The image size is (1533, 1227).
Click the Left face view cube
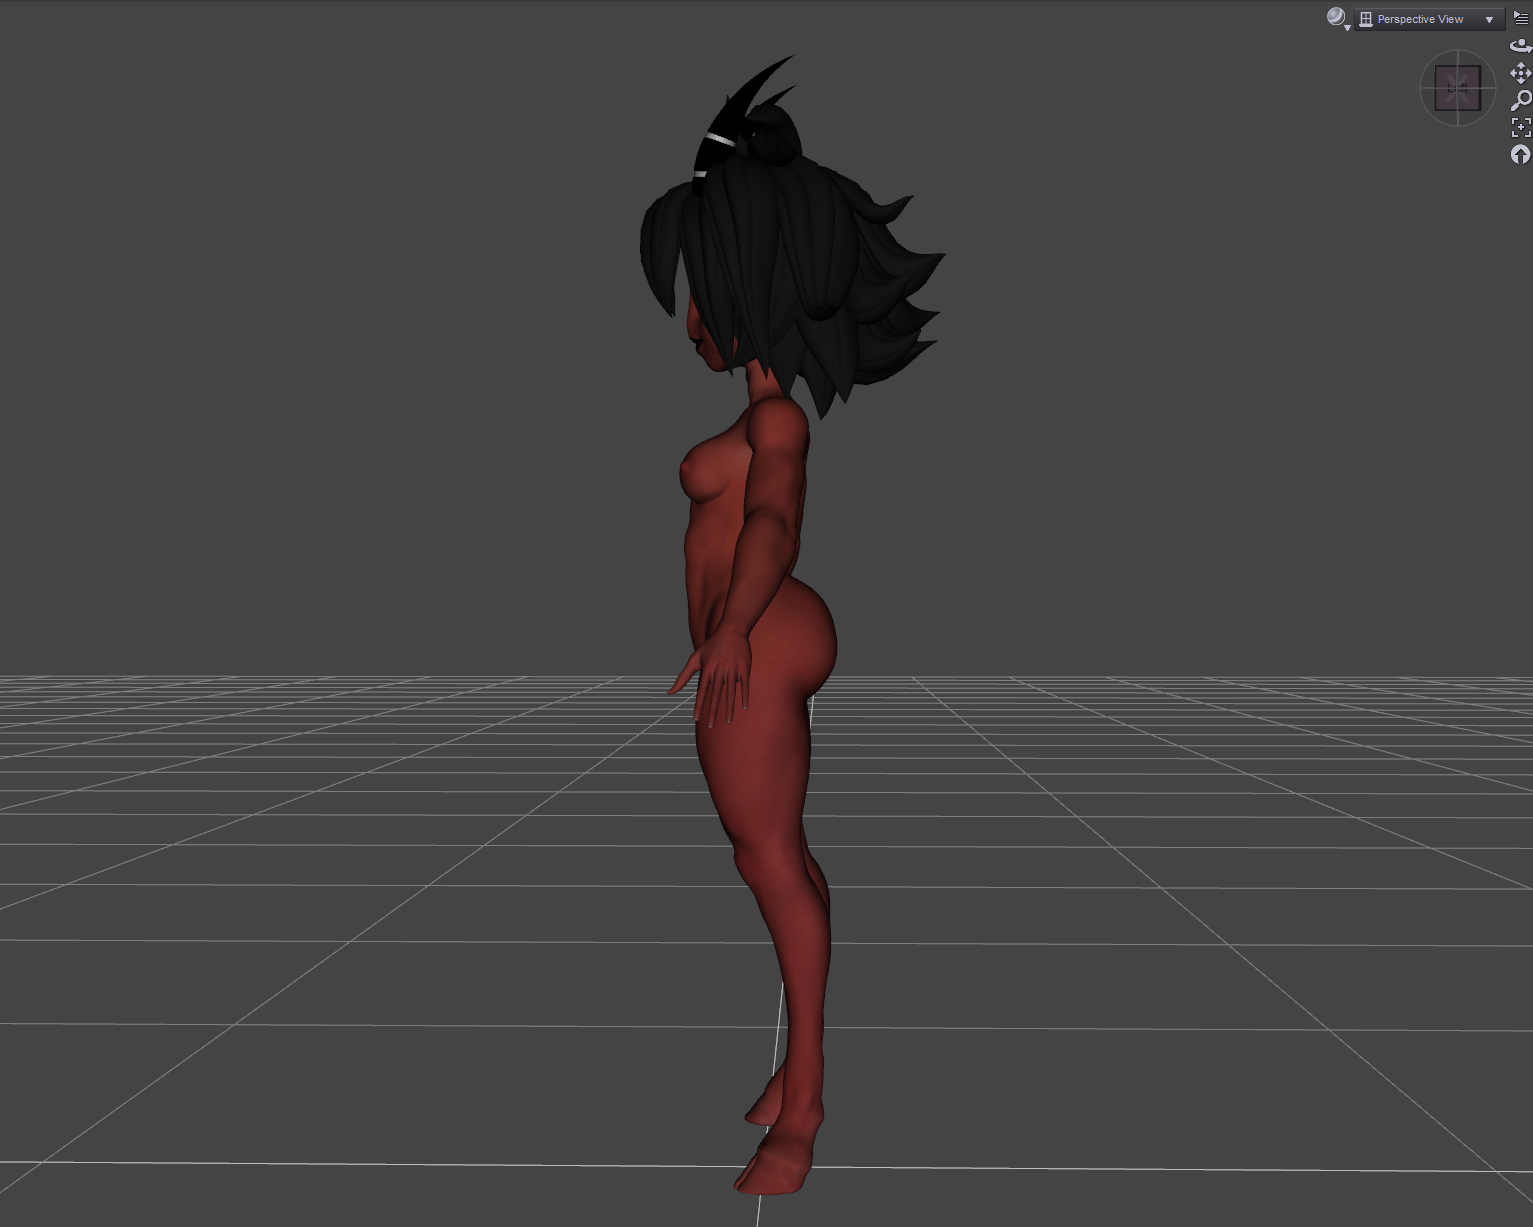1458,89
